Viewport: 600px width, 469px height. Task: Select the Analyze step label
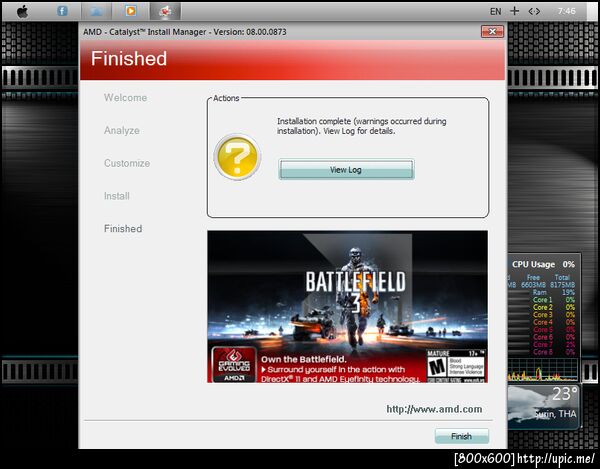point(122,130)
